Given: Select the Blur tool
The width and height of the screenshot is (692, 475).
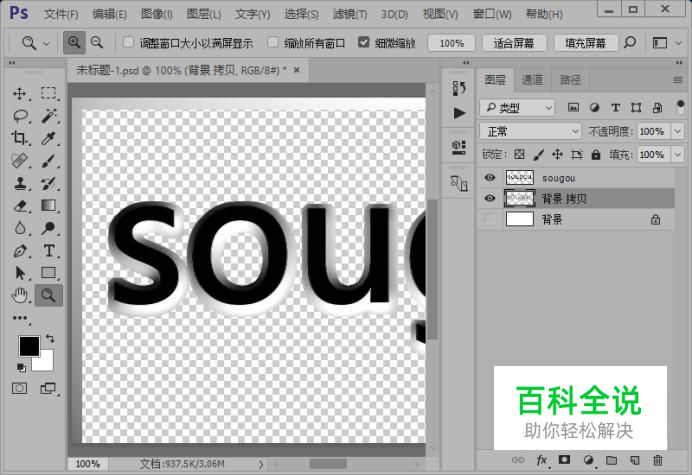Looking at the screenshot, I should tap(19, 228).
